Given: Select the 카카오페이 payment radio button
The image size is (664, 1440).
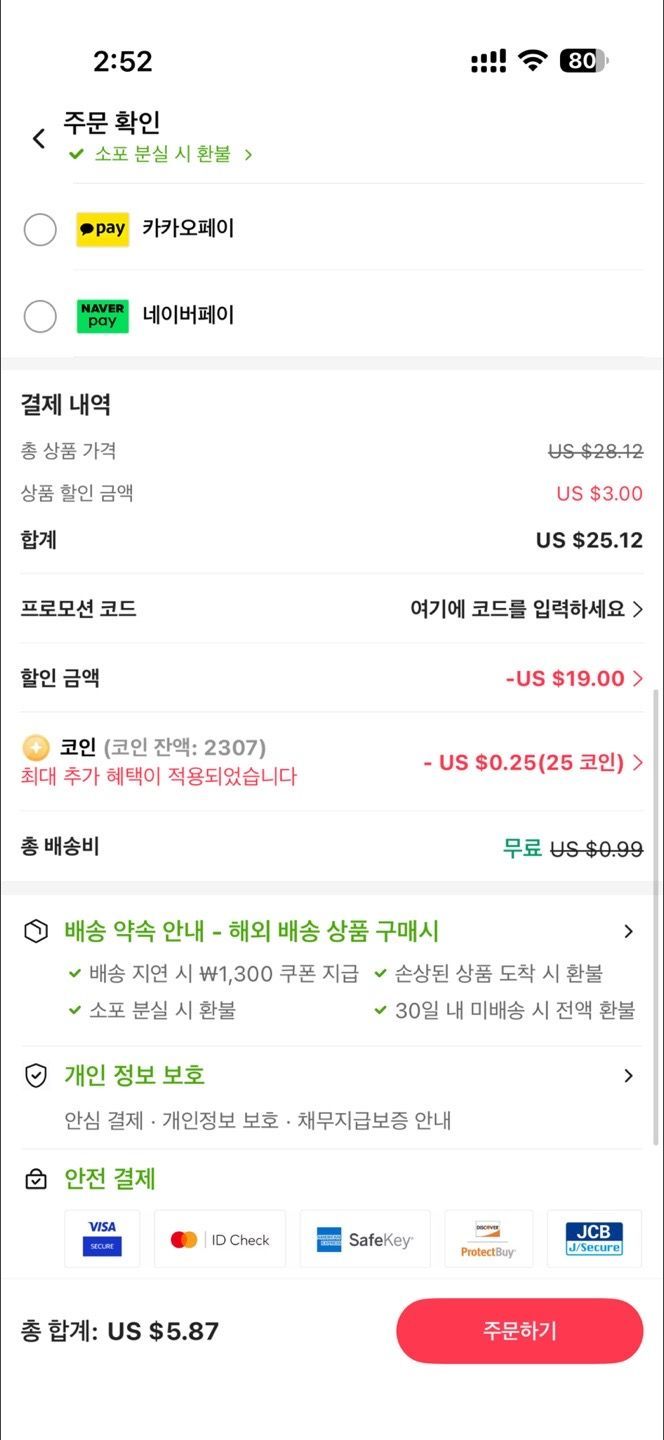Looking at the screenshot, I should point(40,229).
